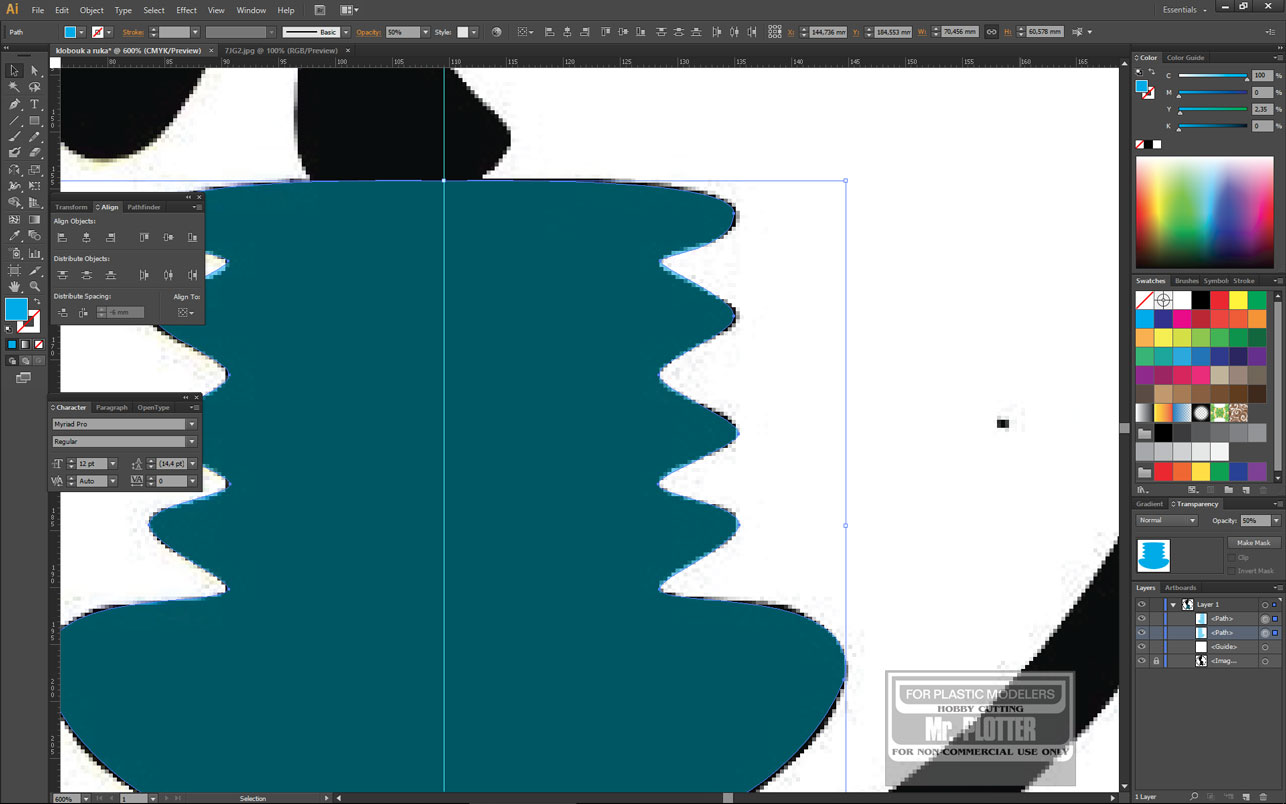Select the Artboard tool
Screen dimensions: 1286x804
click(14, 270)
